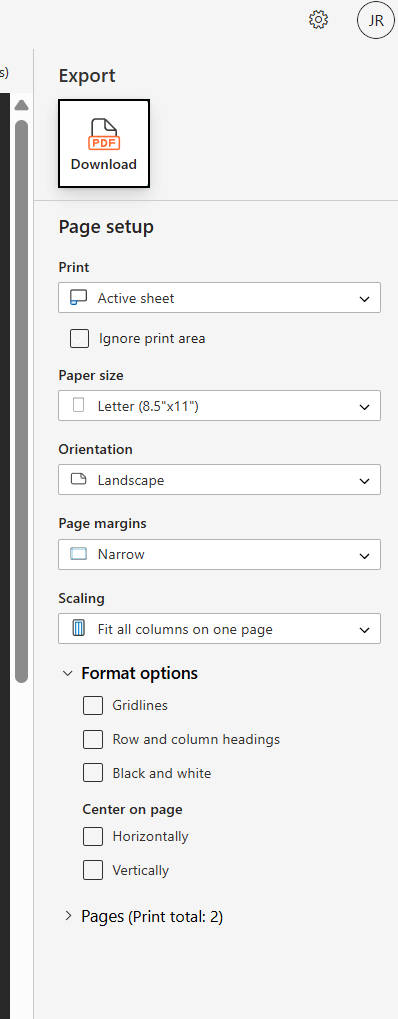
Task: Enable the Gridlines checkbox
Action: click(93, 705)
